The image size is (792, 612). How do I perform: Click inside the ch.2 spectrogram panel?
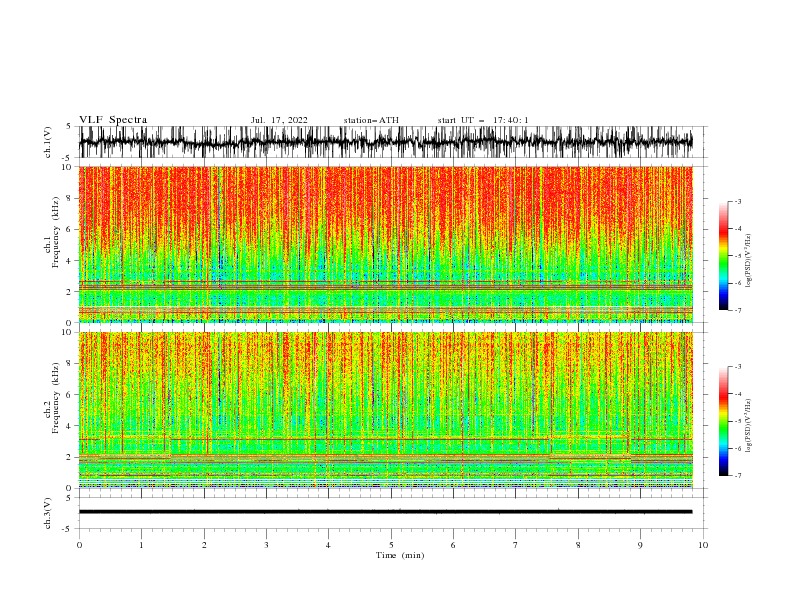(x=386, y=410)
